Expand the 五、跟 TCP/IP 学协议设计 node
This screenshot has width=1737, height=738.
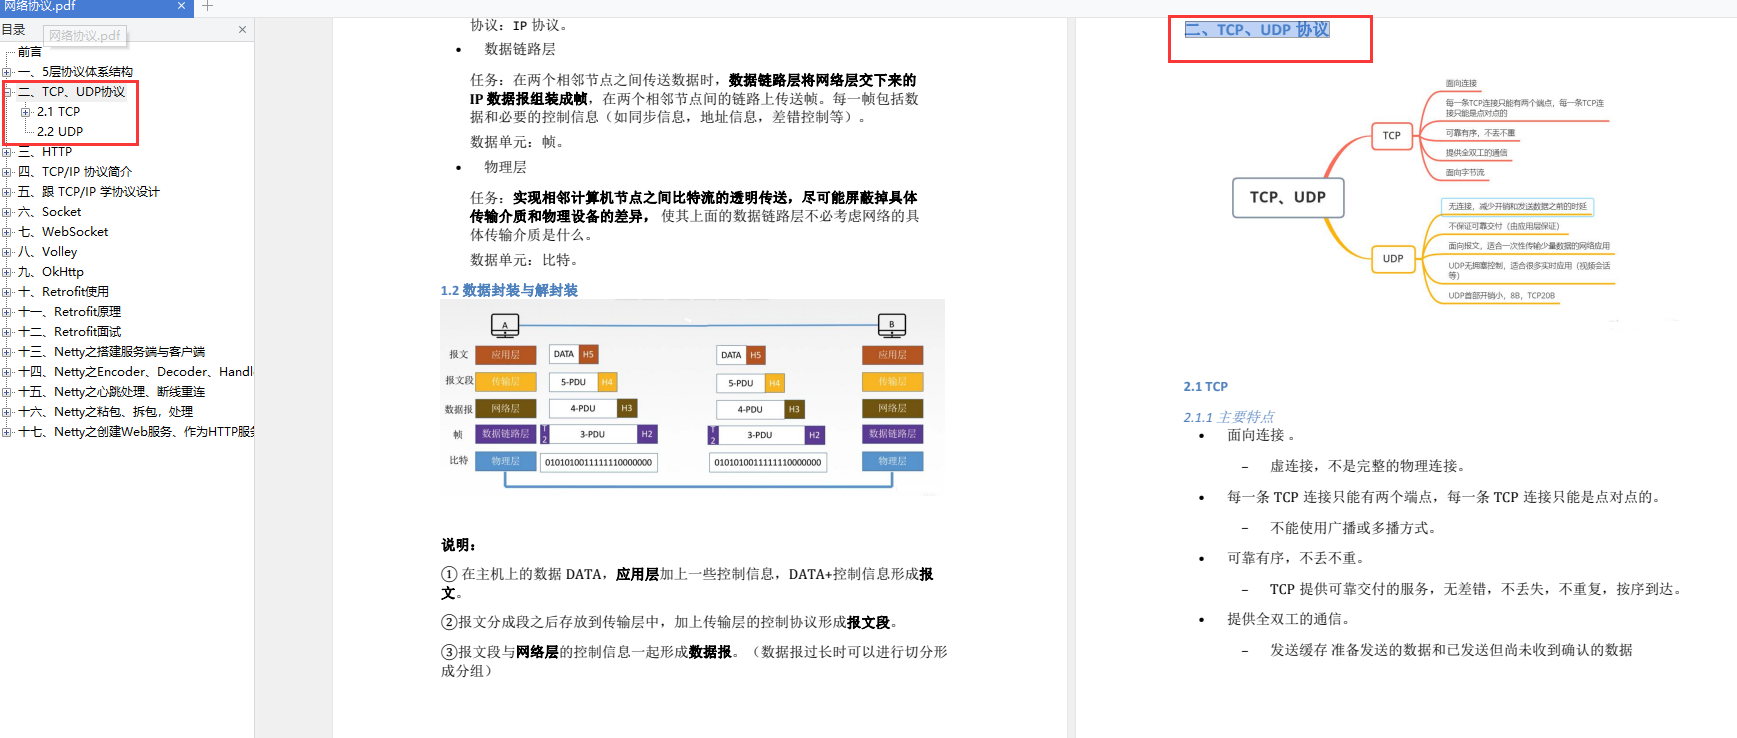click(x=7, y=192)
